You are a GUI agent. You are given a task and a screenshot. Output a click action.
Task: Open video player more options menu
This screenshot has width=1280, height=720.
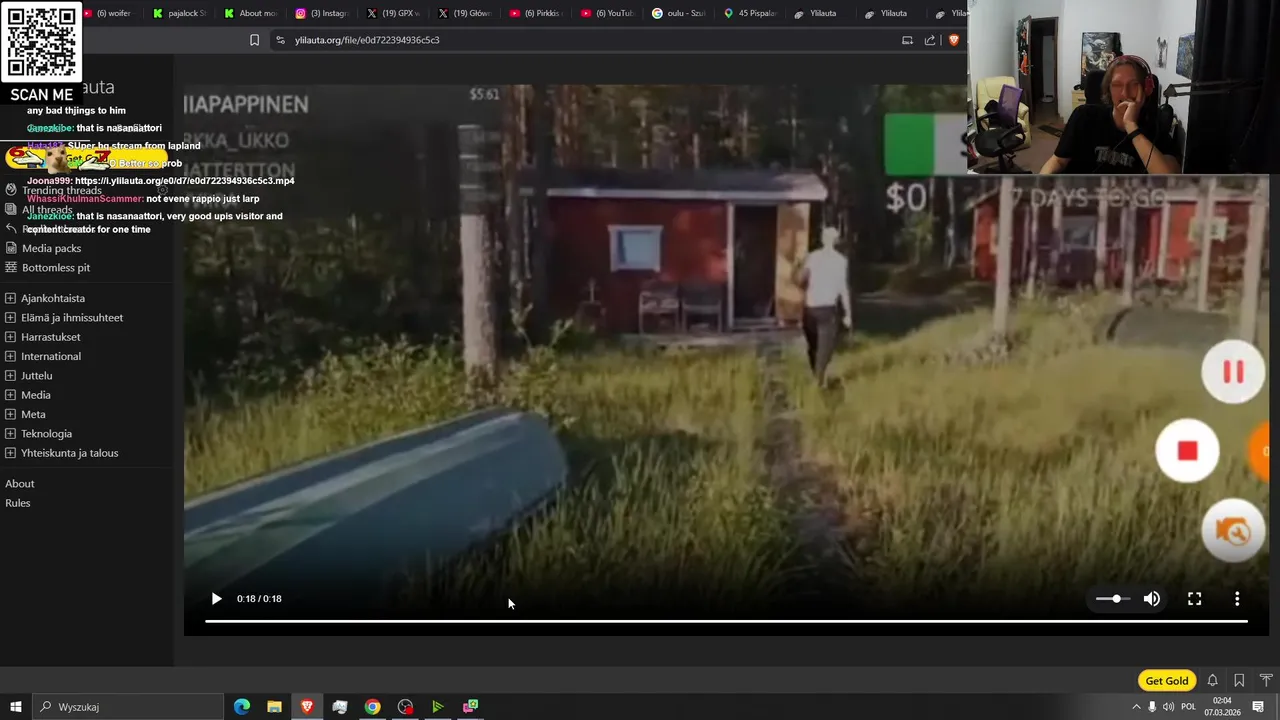coord(1237,599)
